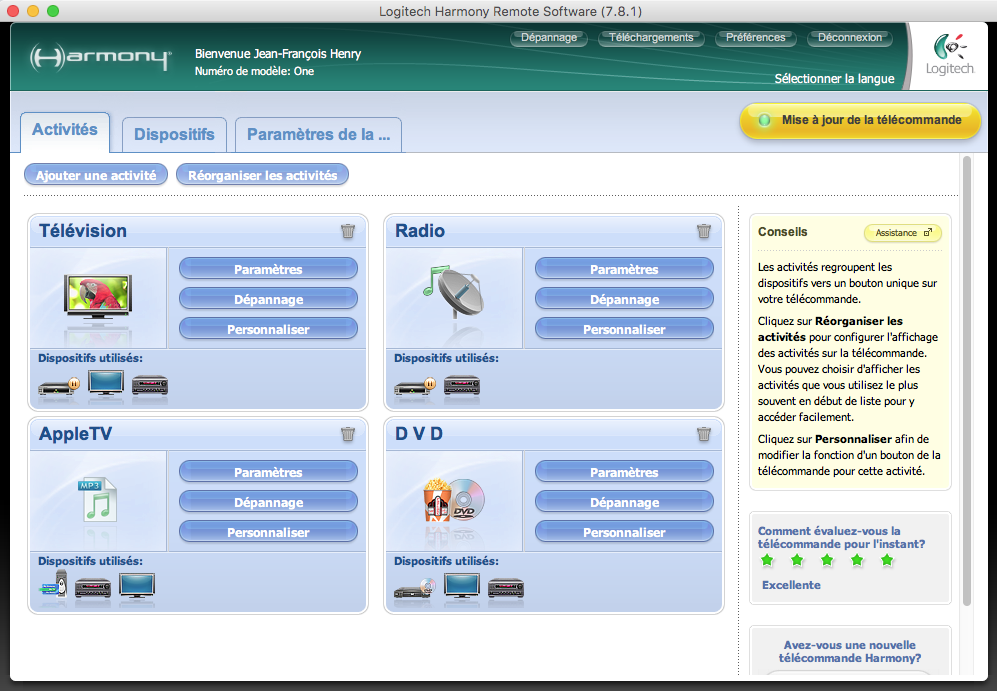Click the Télévision activity title

coord(83,231)
